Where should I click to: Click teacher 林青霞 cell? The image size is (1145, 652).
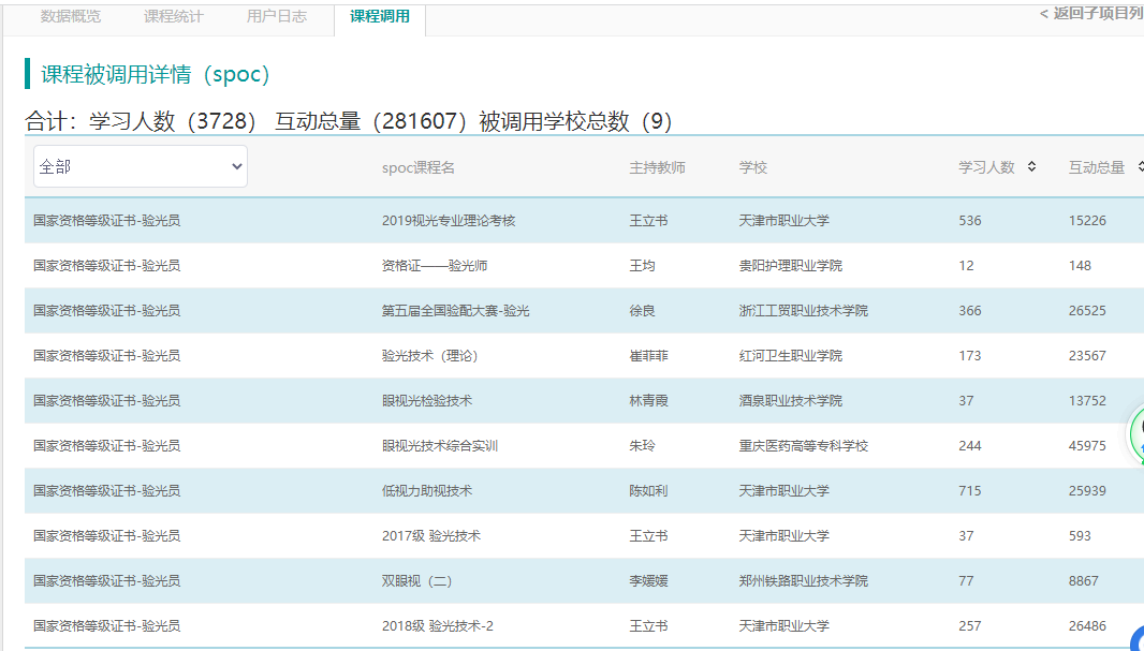point(649,401)
